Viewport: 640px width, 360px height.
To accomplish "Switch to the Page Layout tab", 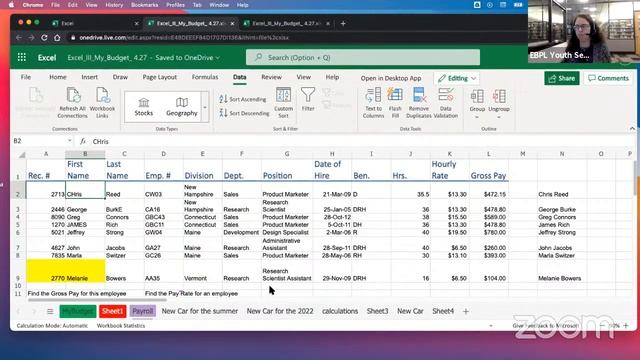I will 160,77.
